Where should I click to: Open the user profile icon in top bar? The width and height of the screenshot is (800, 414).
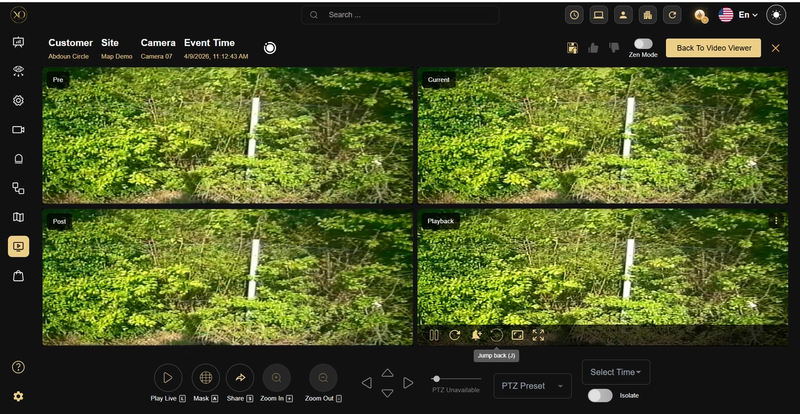point(623,15)
